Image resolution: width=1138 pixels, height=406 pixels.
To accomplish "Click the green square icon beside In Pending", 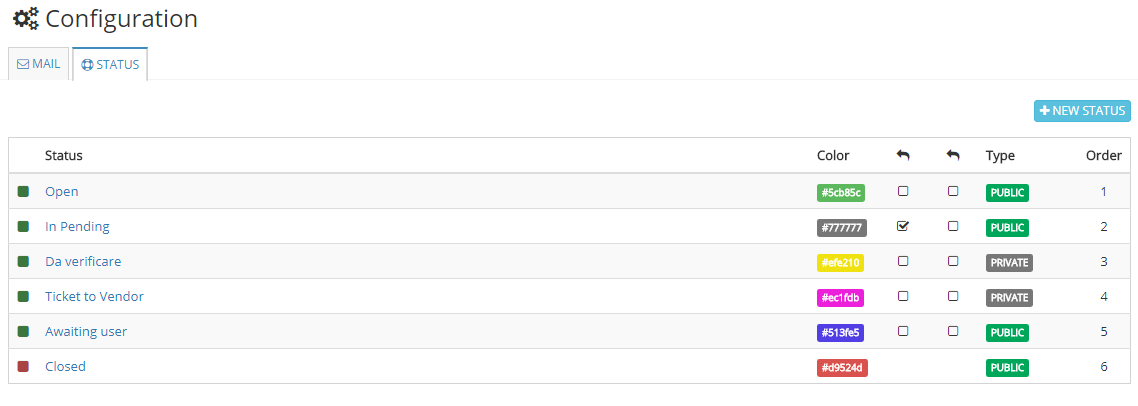I will (x=23, y=227).
